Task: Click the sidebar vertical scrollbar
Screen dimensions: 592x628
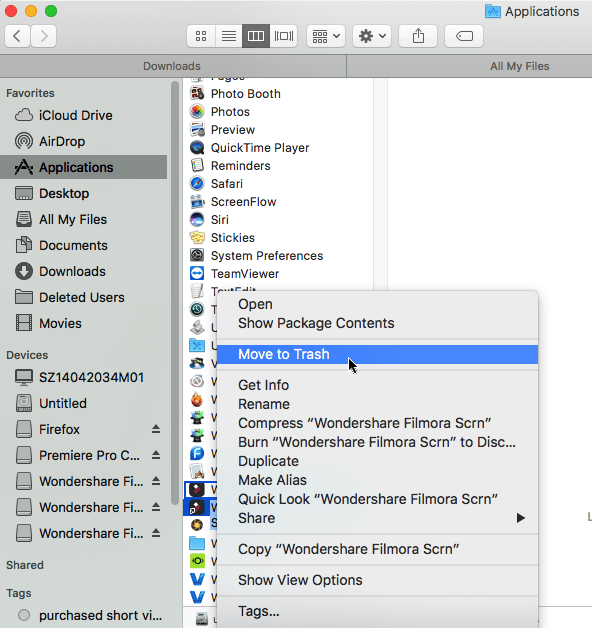Action: tap(175, 292)
